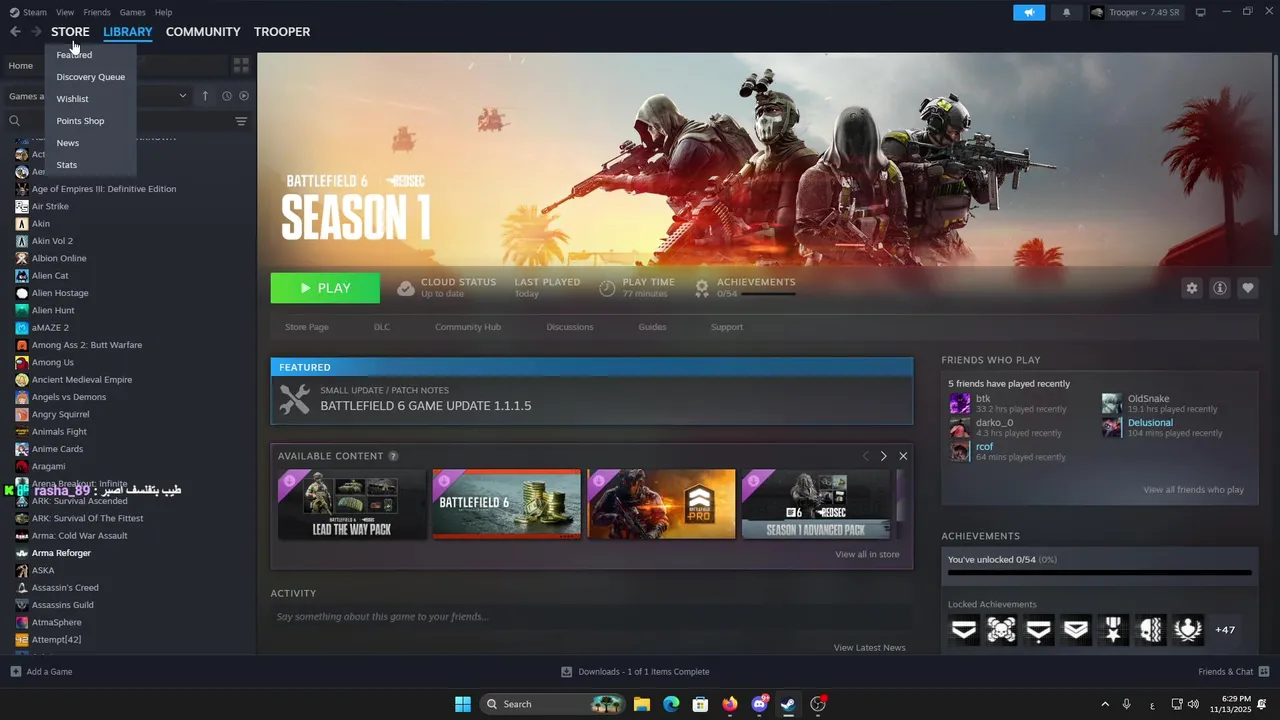Screen dimensions: 1280x720
Task: Click View all in store
Action: point(867,554)
